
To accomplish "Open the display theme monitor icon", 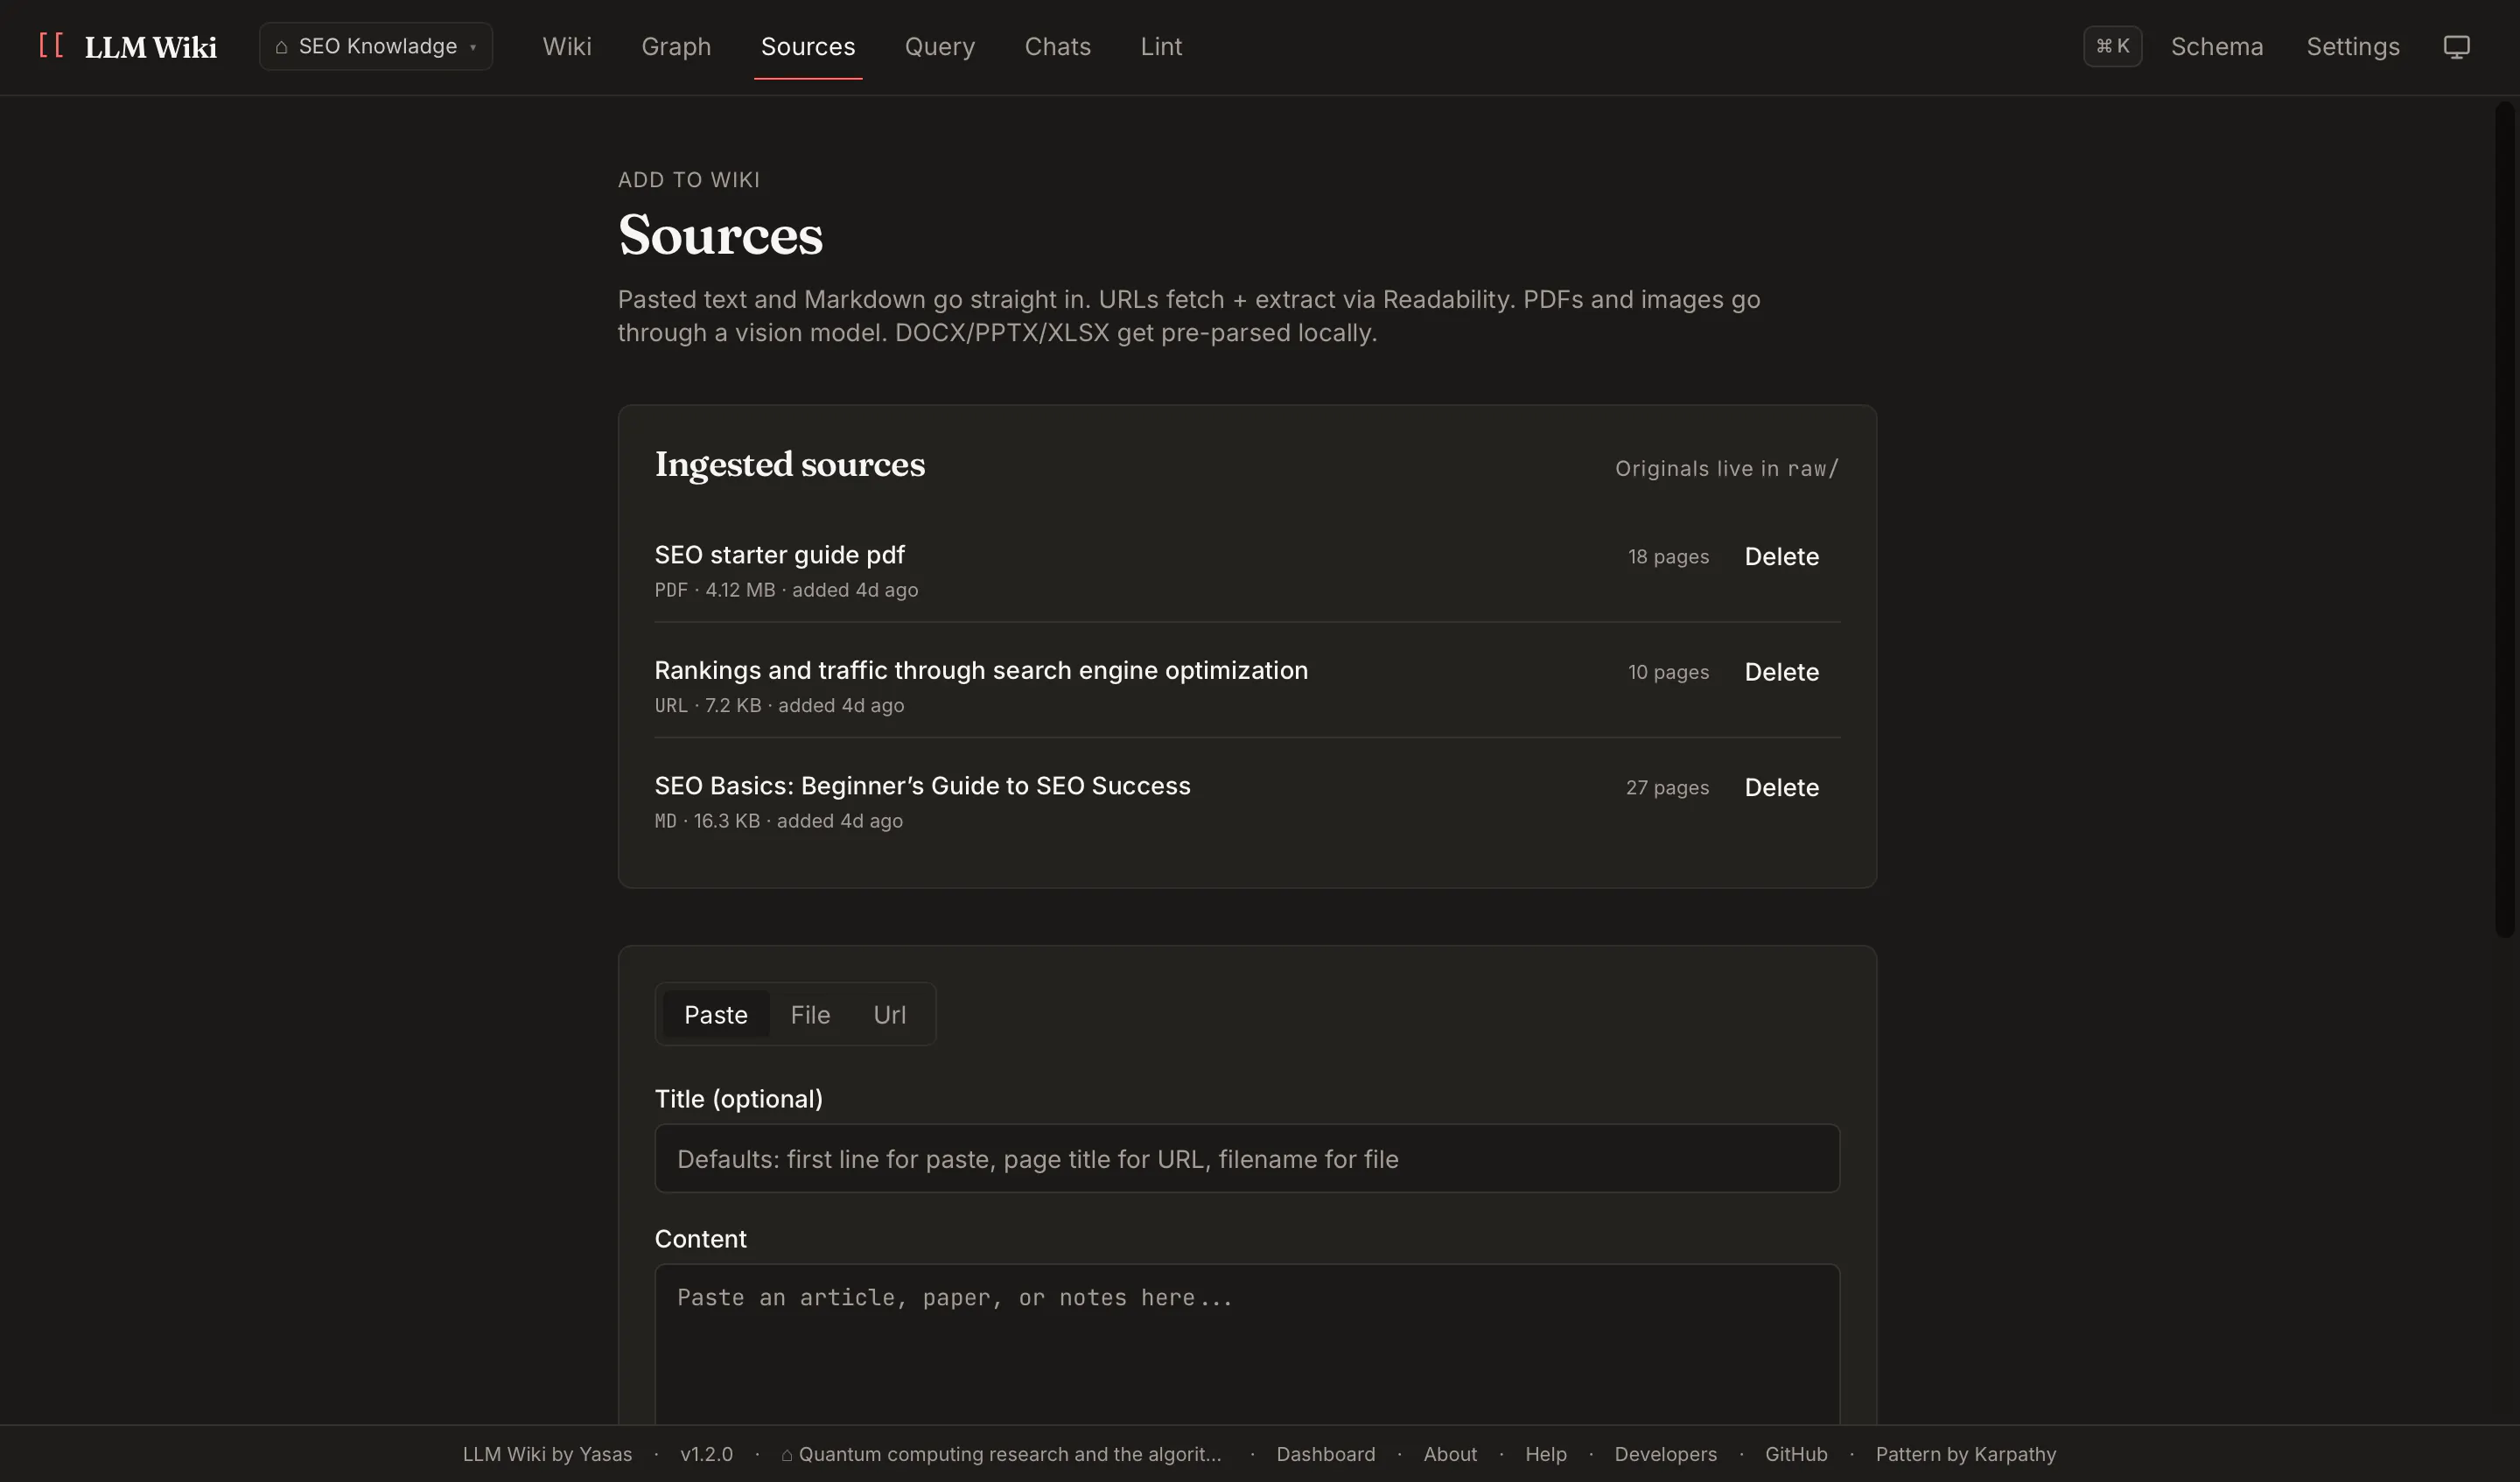I will (2456, 47).
